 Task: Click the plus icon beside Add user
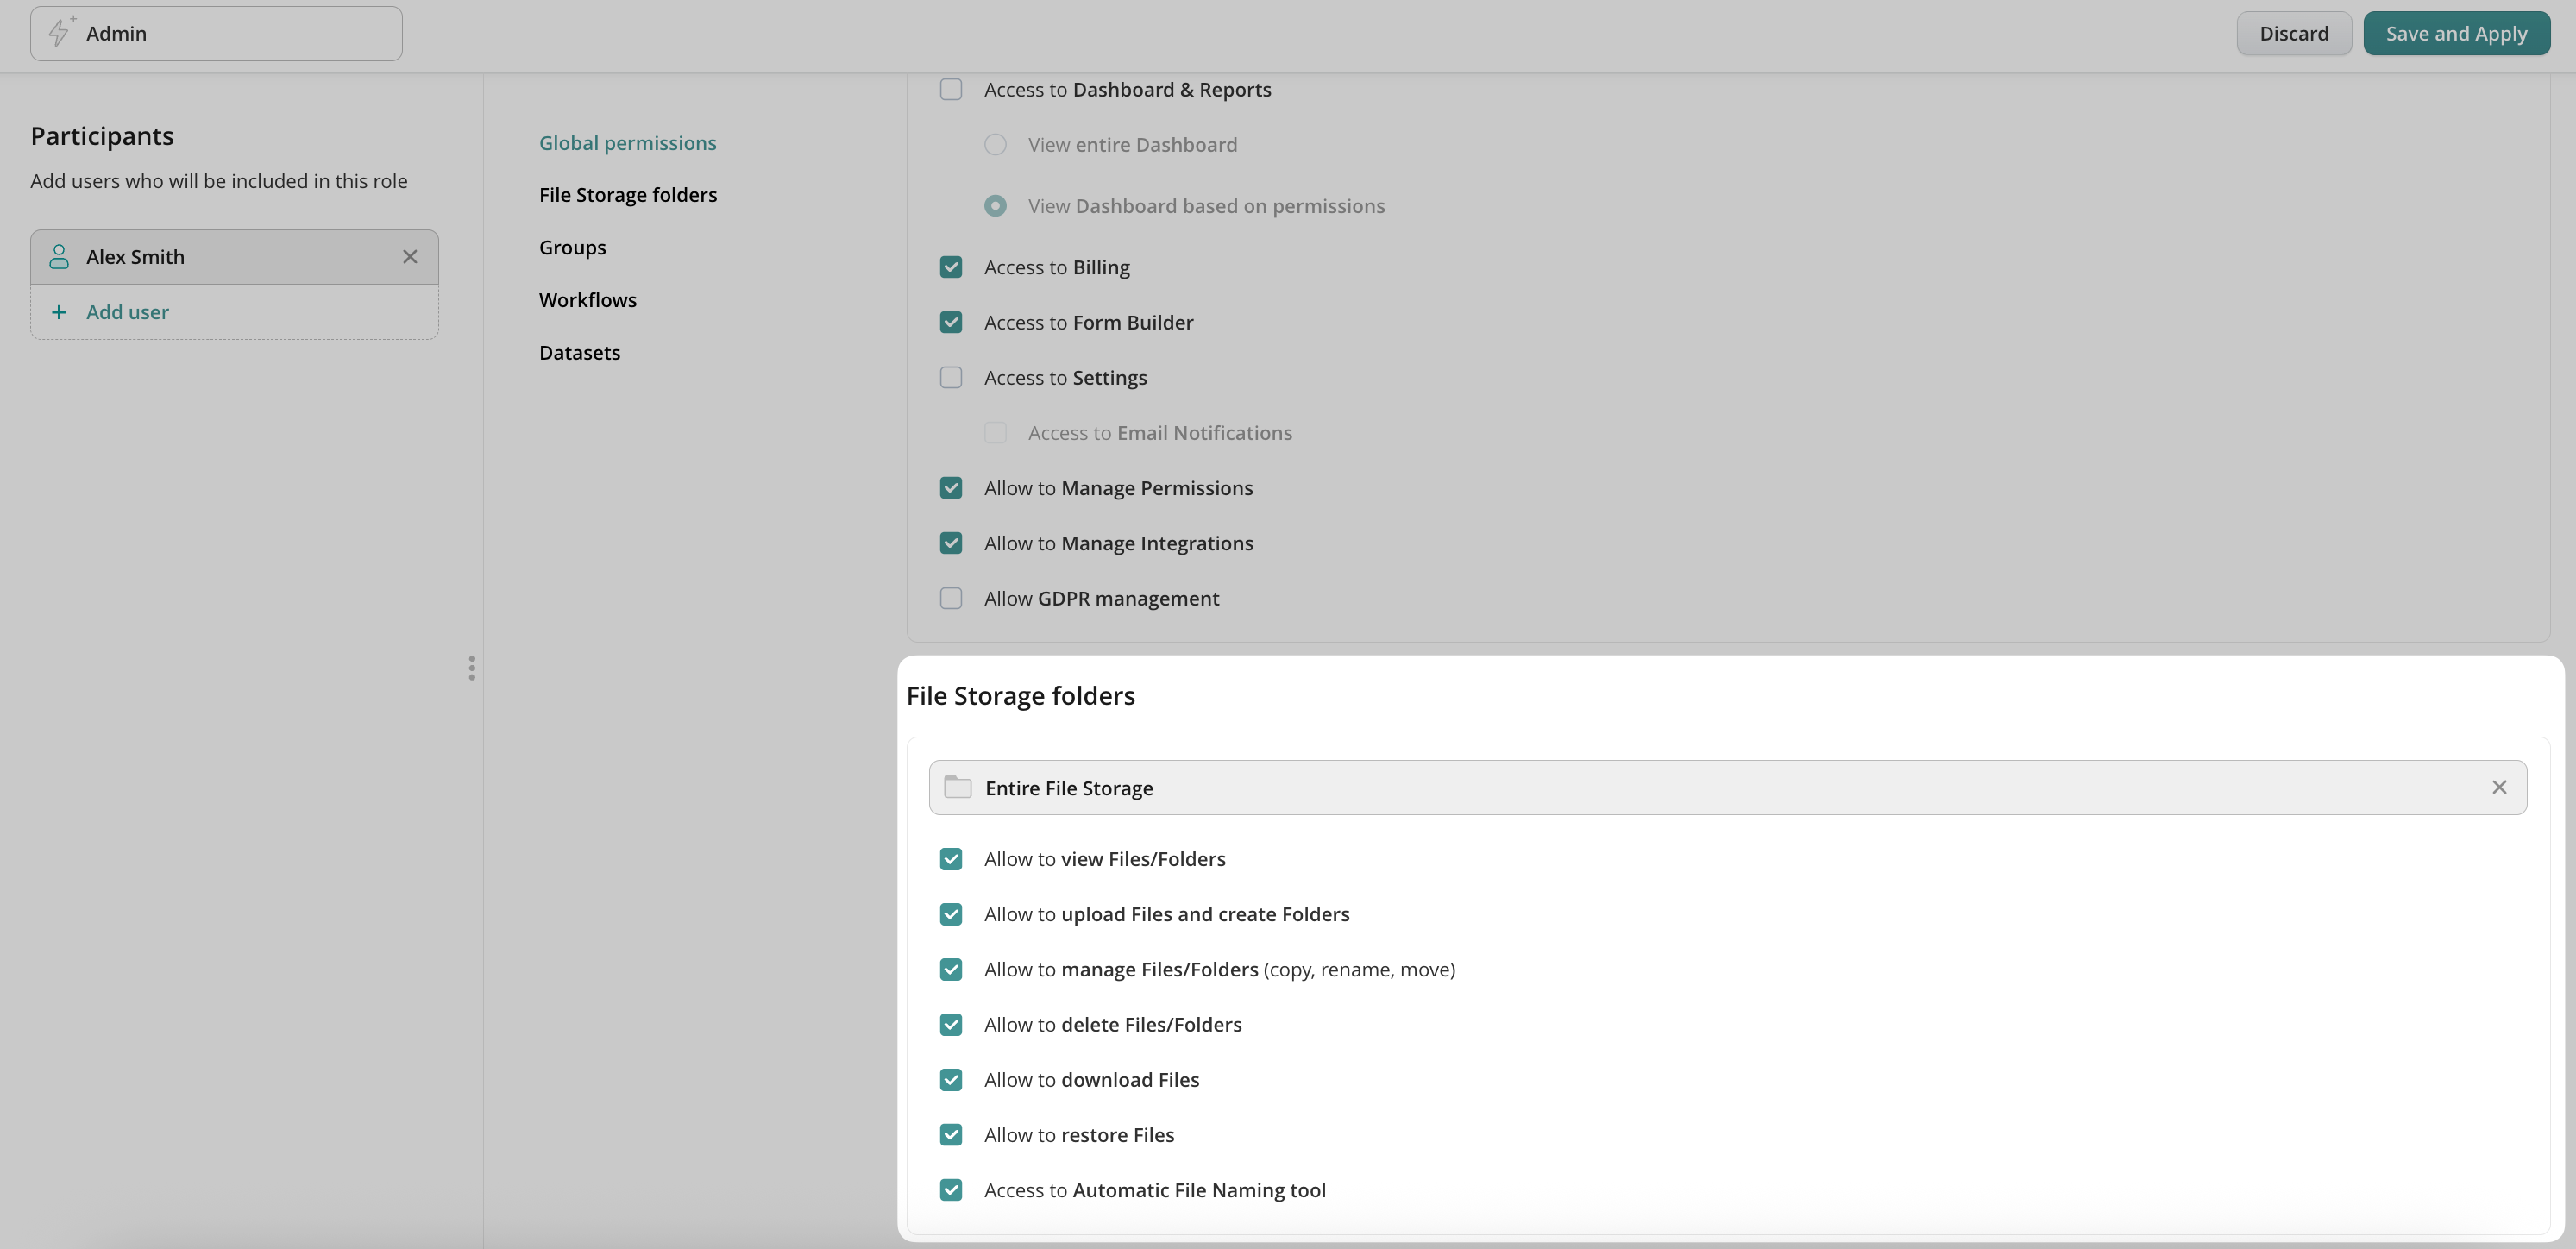[59, 312]
